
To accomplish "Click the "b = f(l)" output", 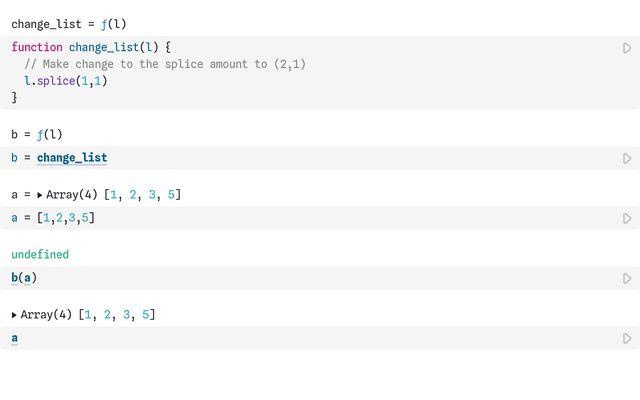I will click(x=37, y=134).
